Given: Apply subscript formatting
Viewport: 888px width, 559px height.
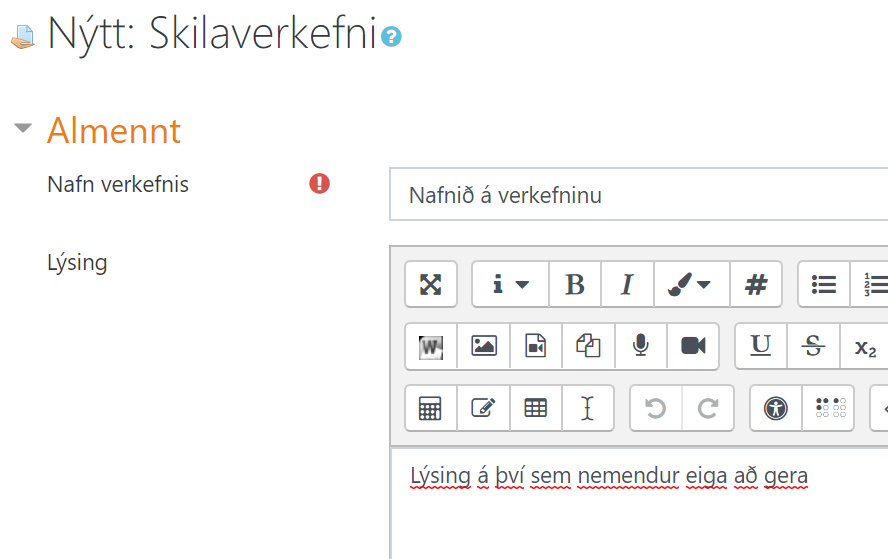Looking at the screenshot, I should tap(865, 346).
